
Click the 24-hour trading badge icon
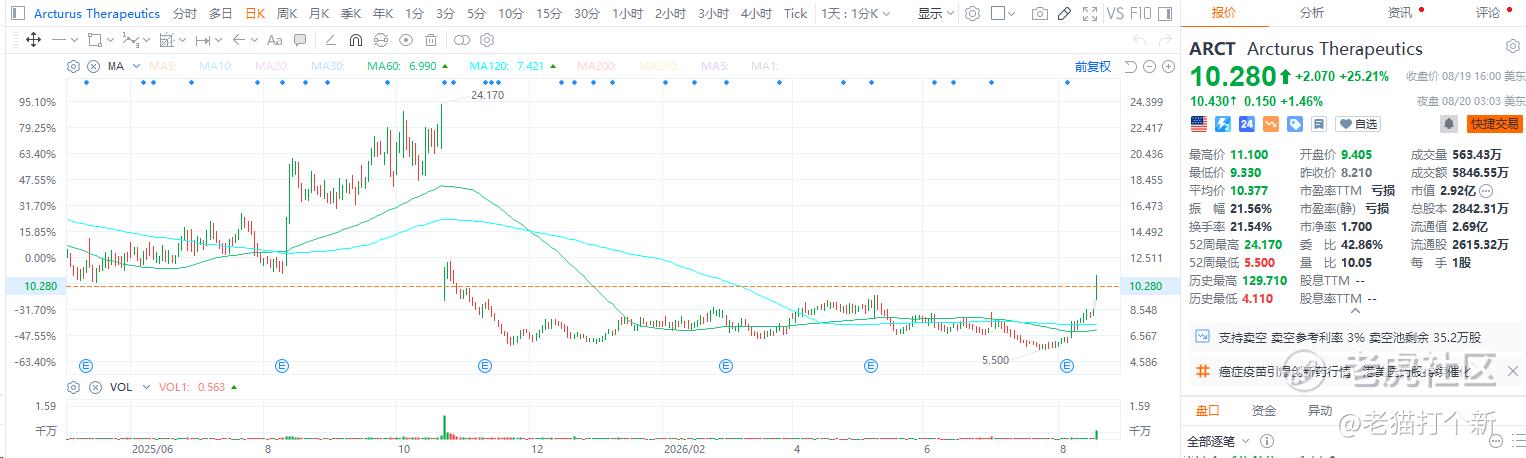1246,124
